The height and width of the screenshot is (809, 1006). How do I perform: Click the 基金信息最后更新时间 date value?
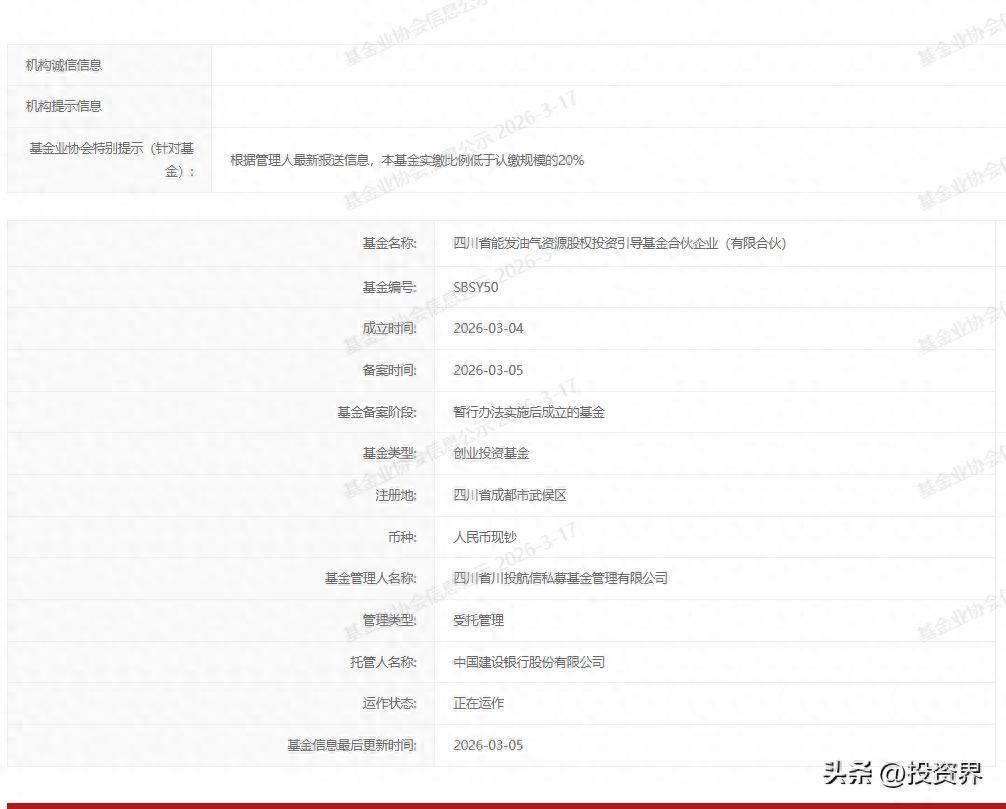tap(488, 745)
